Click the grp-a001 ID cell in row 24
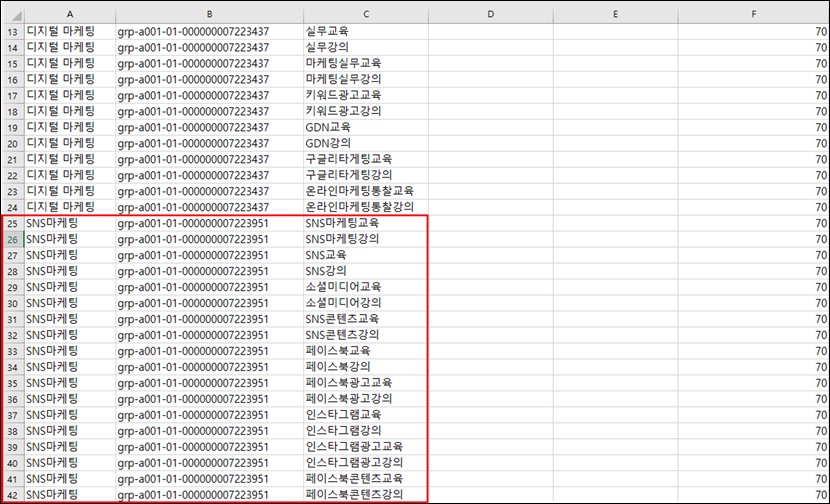 (x=210, y=207)
